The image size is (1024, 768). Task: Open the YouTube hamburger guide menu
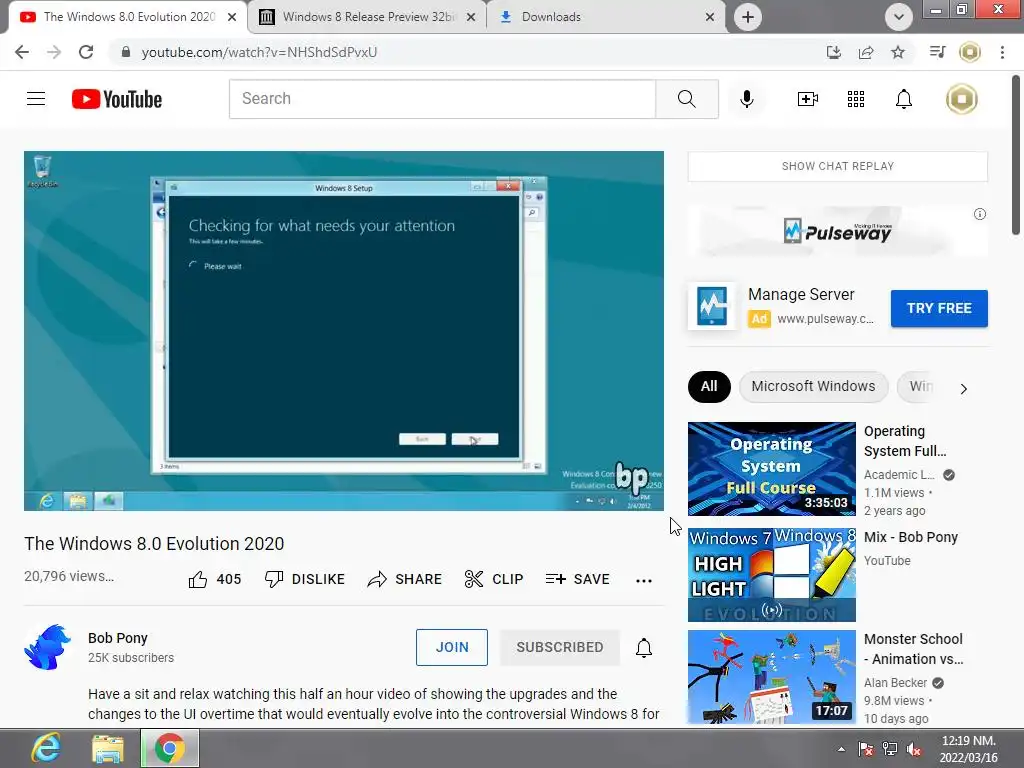(x=36, y=99)
